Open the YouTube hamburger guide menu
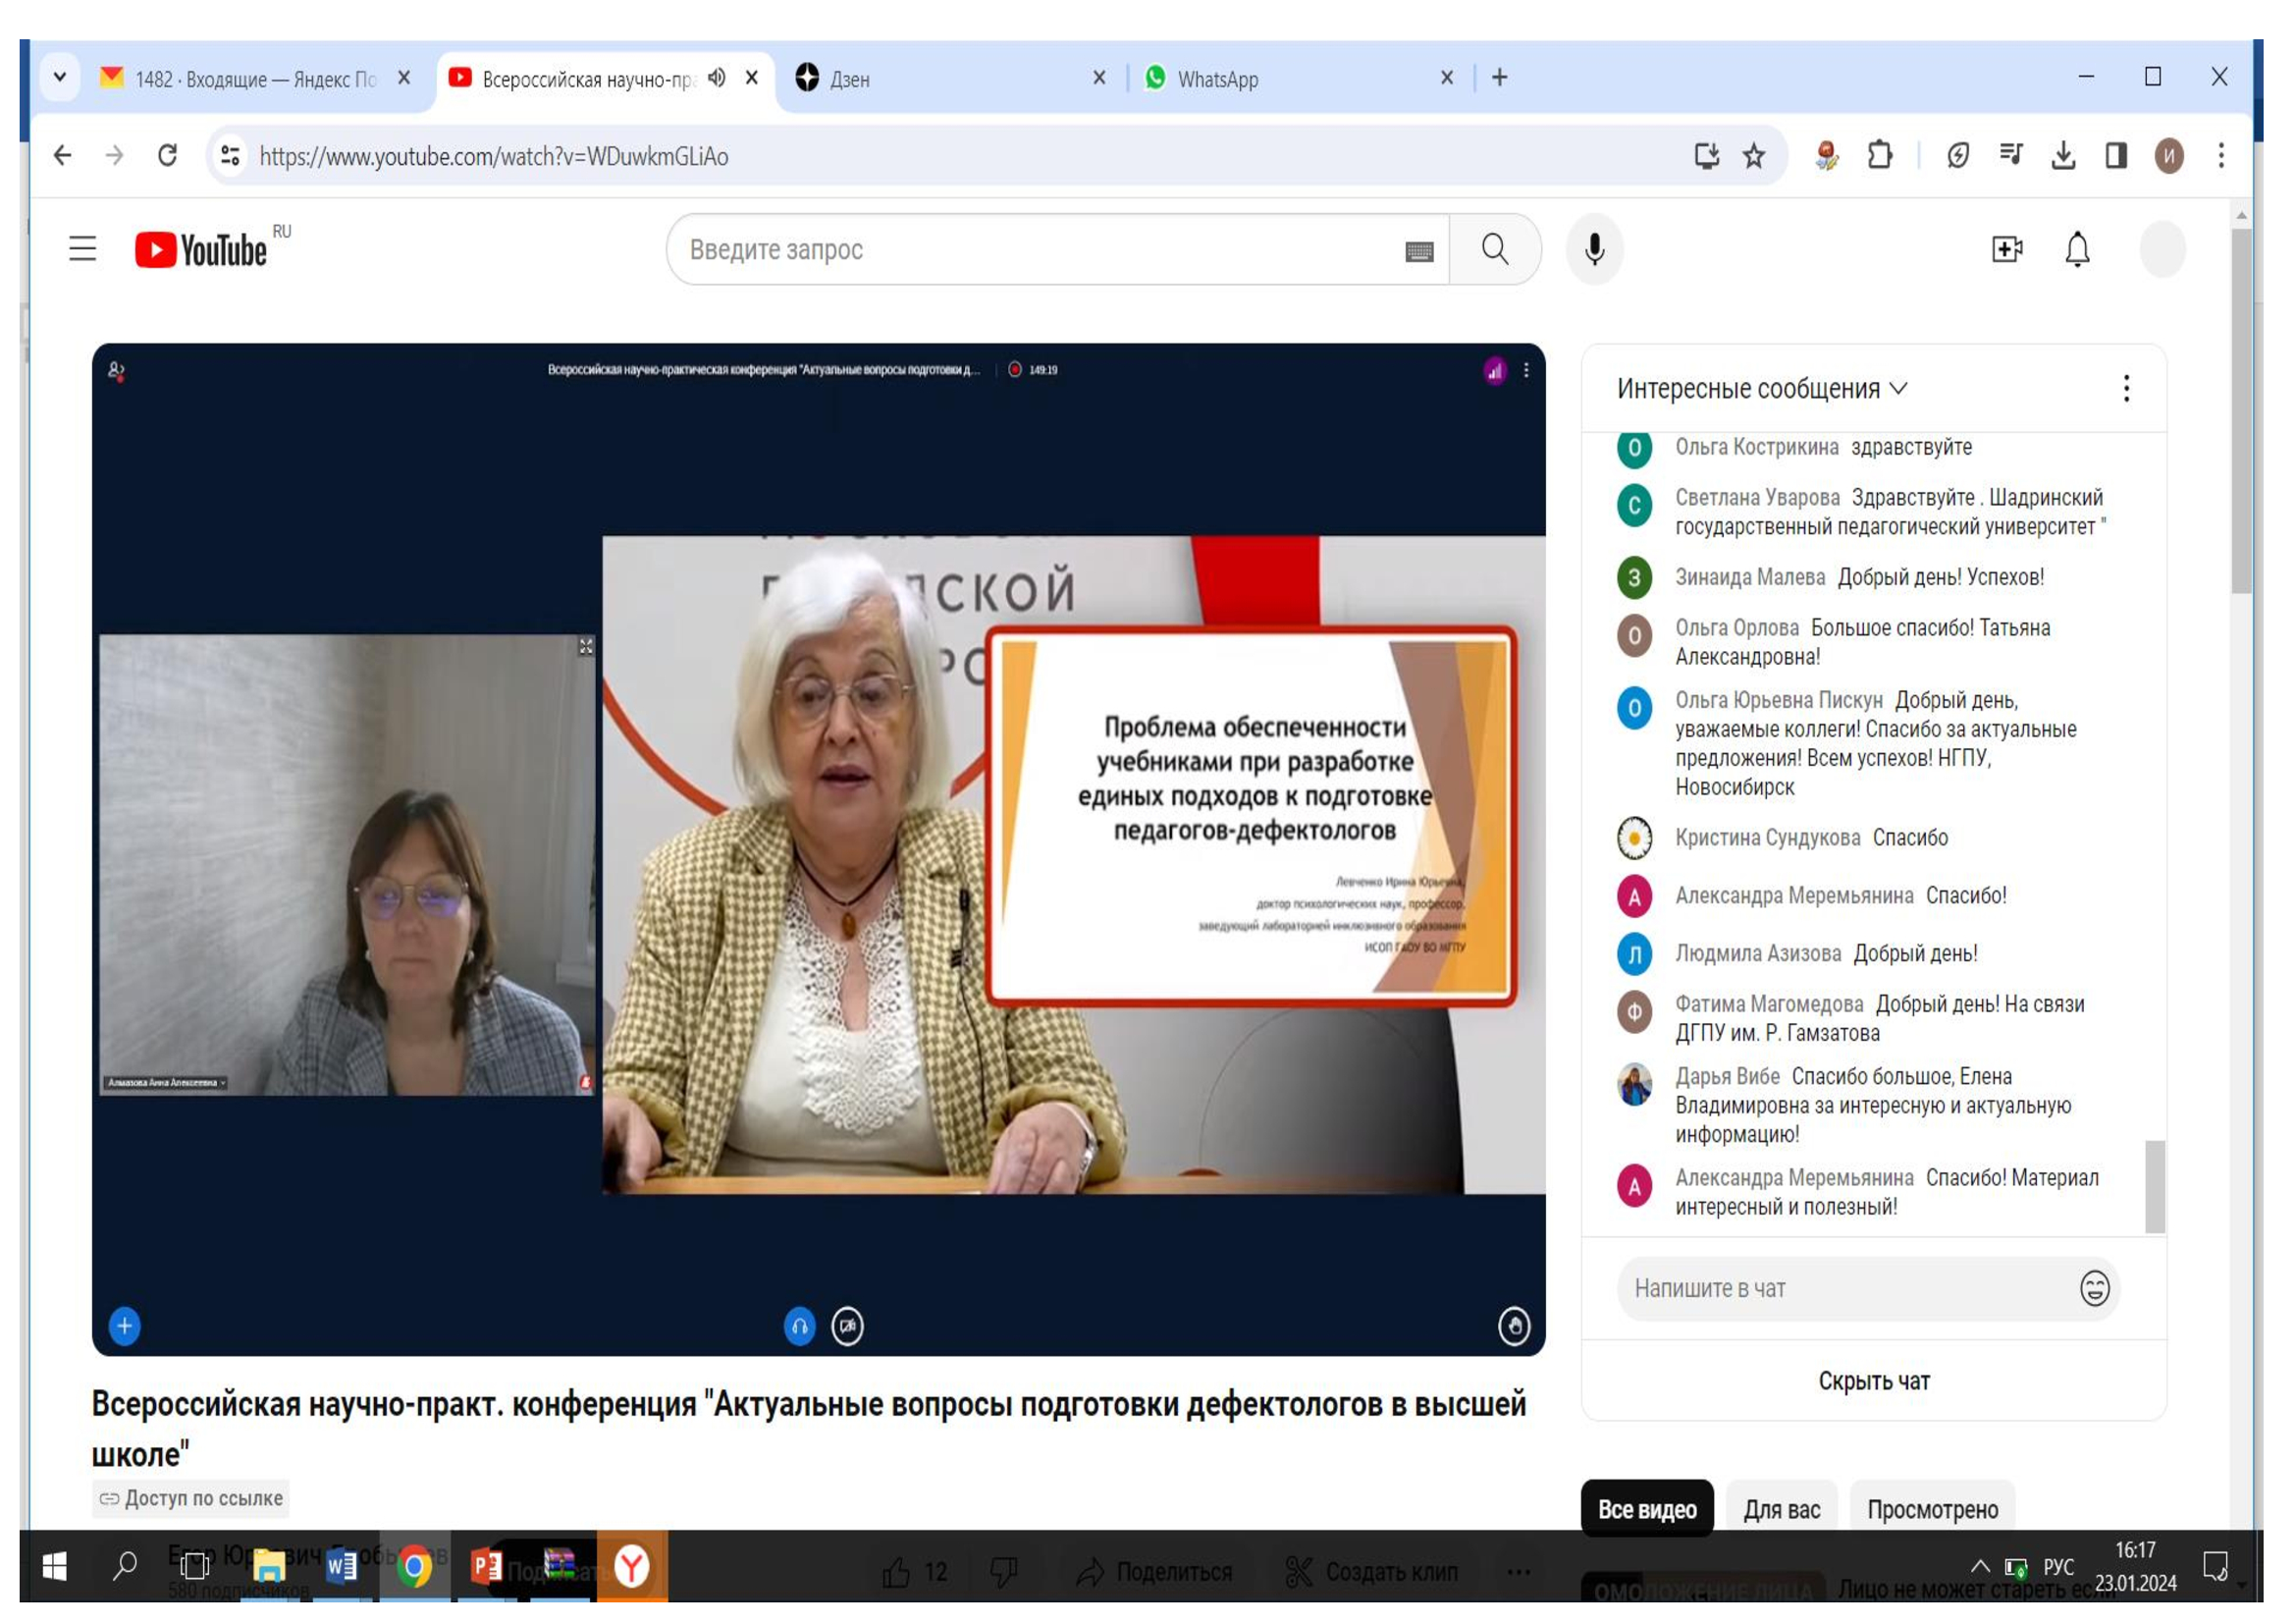The width and height of the screenshot is (2296, 1624). [x=83, y=249]
